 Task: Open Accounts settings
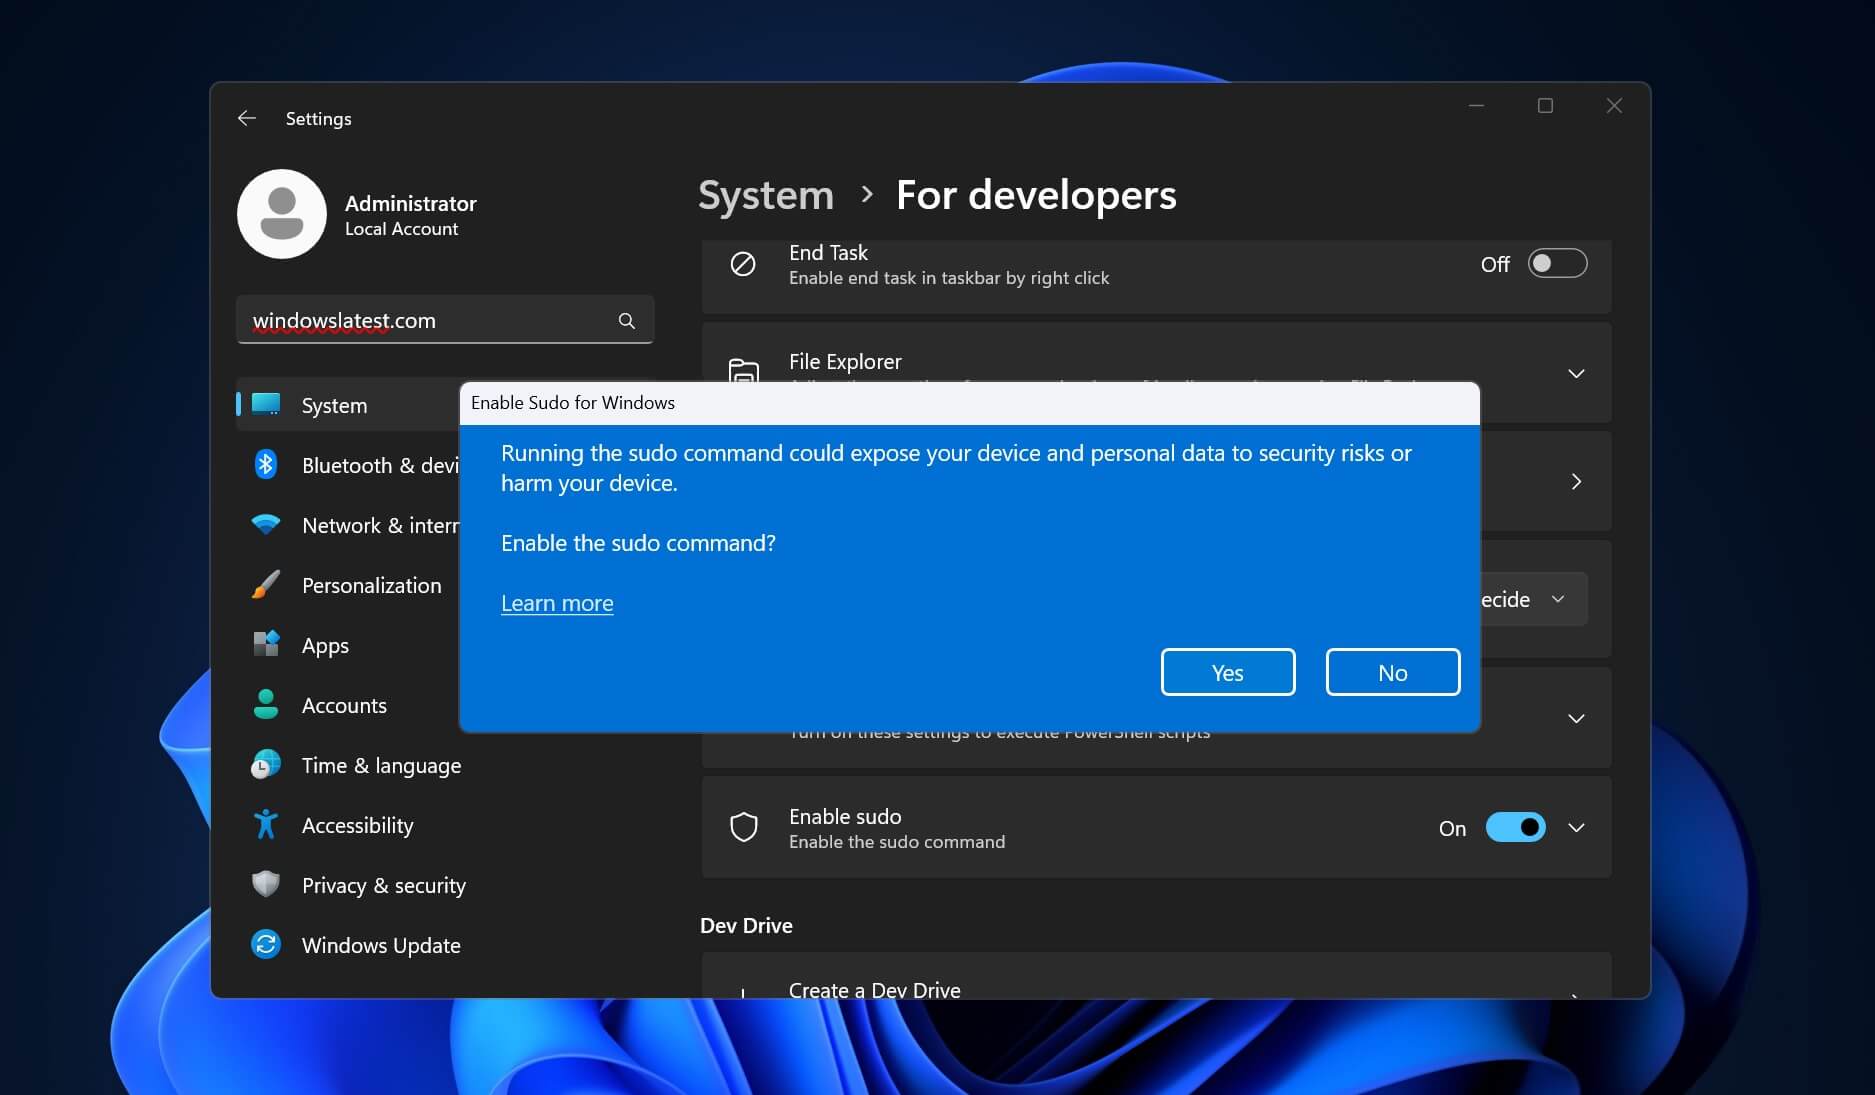[265, 704]
